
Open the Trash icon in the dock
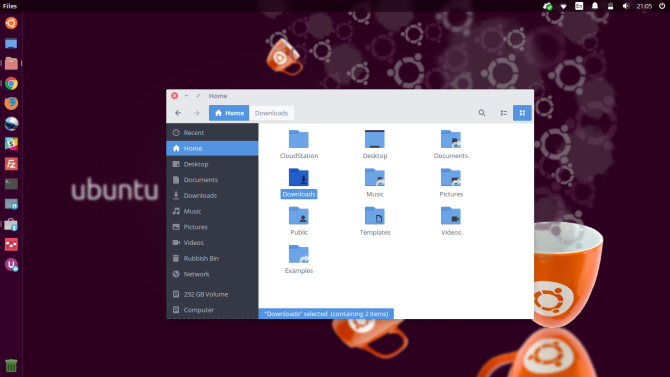[x=11, y=365]
